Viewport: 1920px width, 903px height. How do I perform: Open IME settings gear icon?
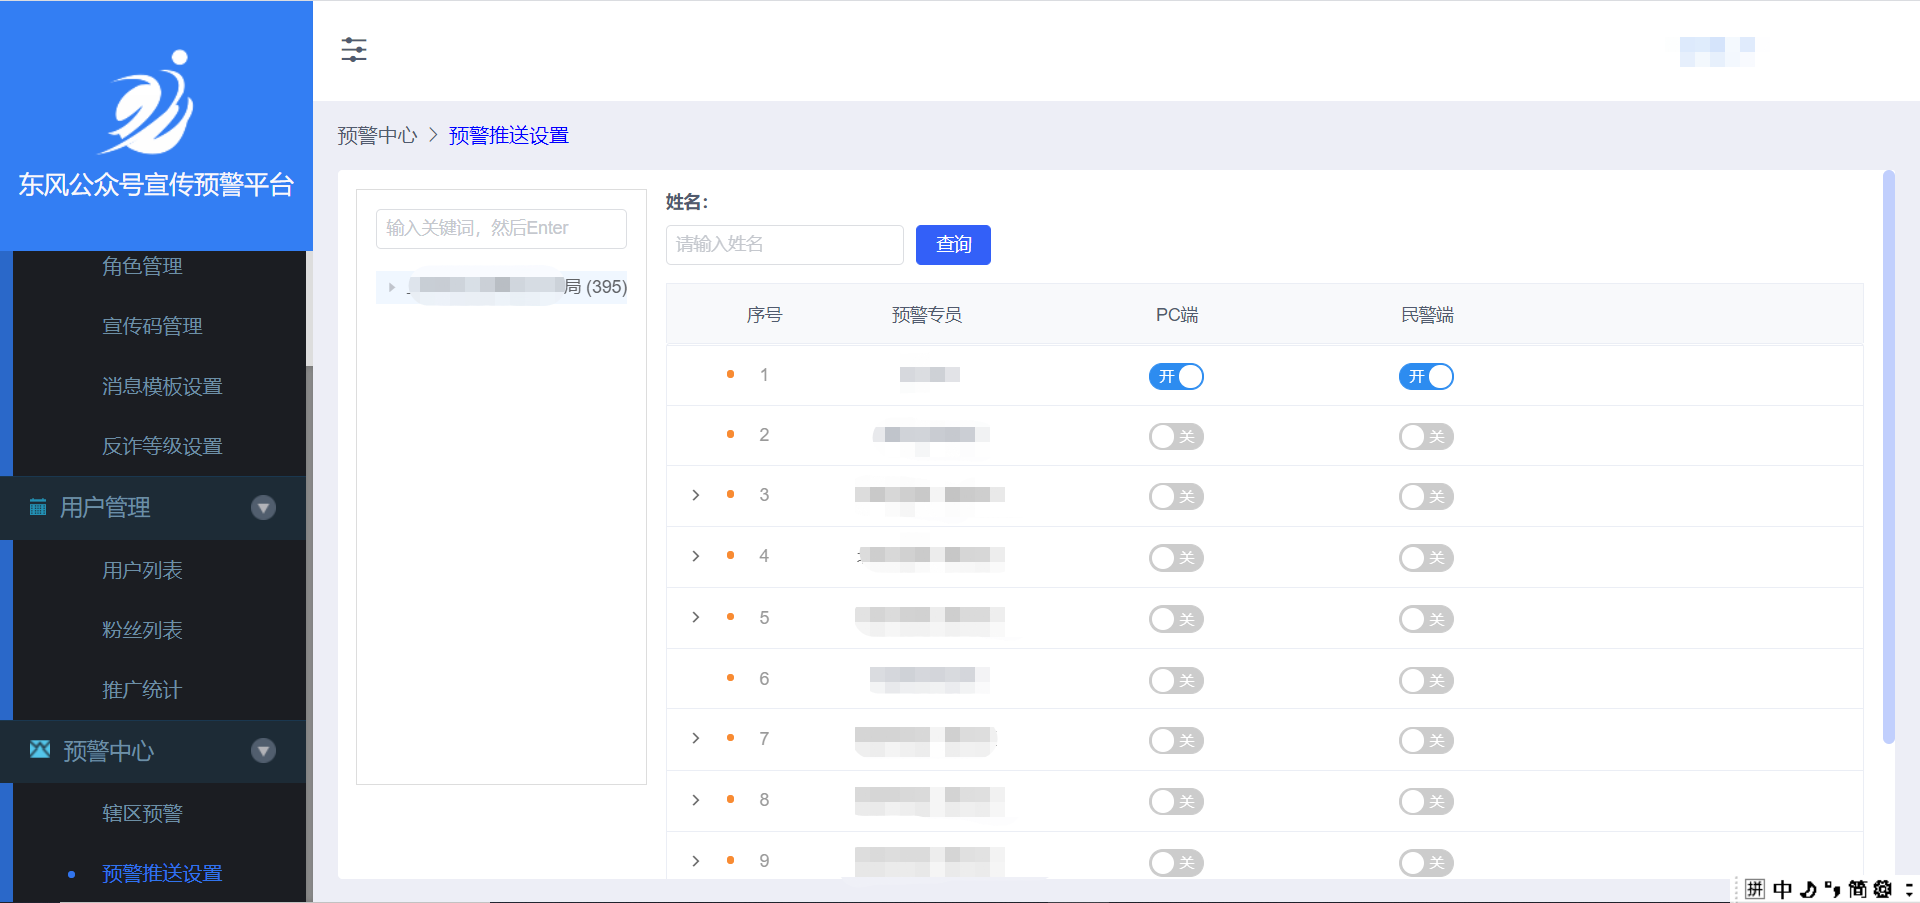pyautogui.click(x=1883, y=889)
